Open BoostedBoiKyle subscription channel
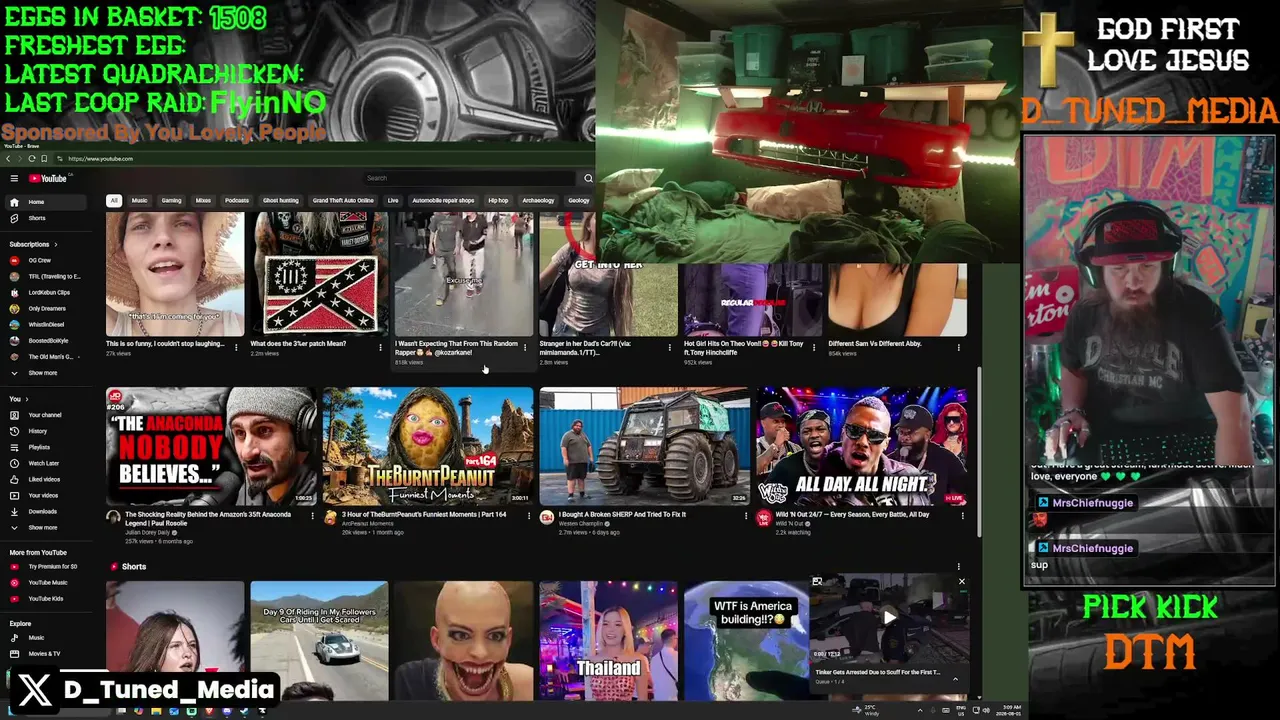This screenshot has height=720, width=1280. pos(45,340)
